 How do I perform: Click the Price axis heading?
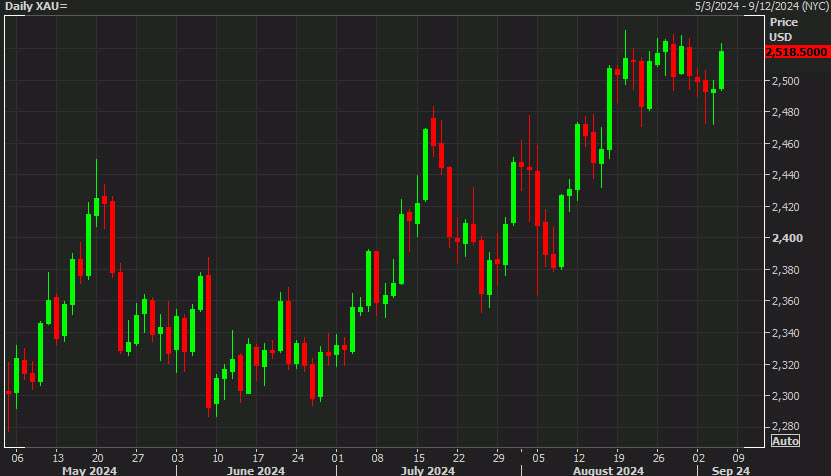784,22
